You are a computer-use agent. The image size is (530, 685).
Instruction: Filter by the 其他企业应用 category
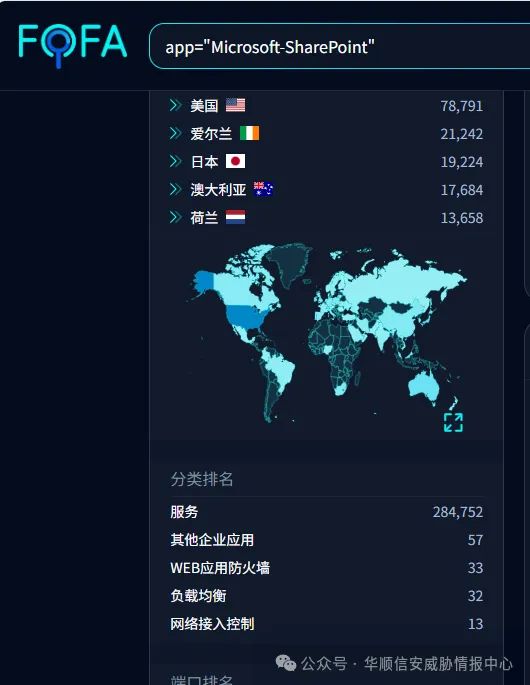tap(212, 540)
